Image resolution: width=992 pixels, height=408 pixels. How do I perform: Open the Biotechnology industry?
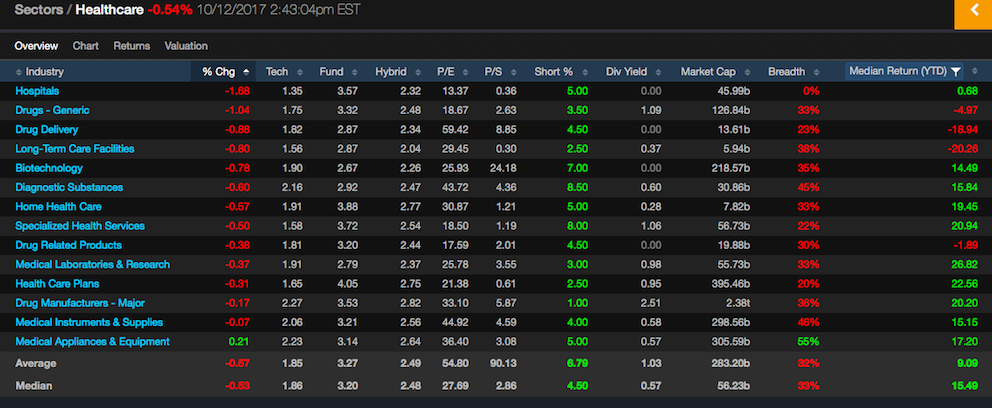49,168
